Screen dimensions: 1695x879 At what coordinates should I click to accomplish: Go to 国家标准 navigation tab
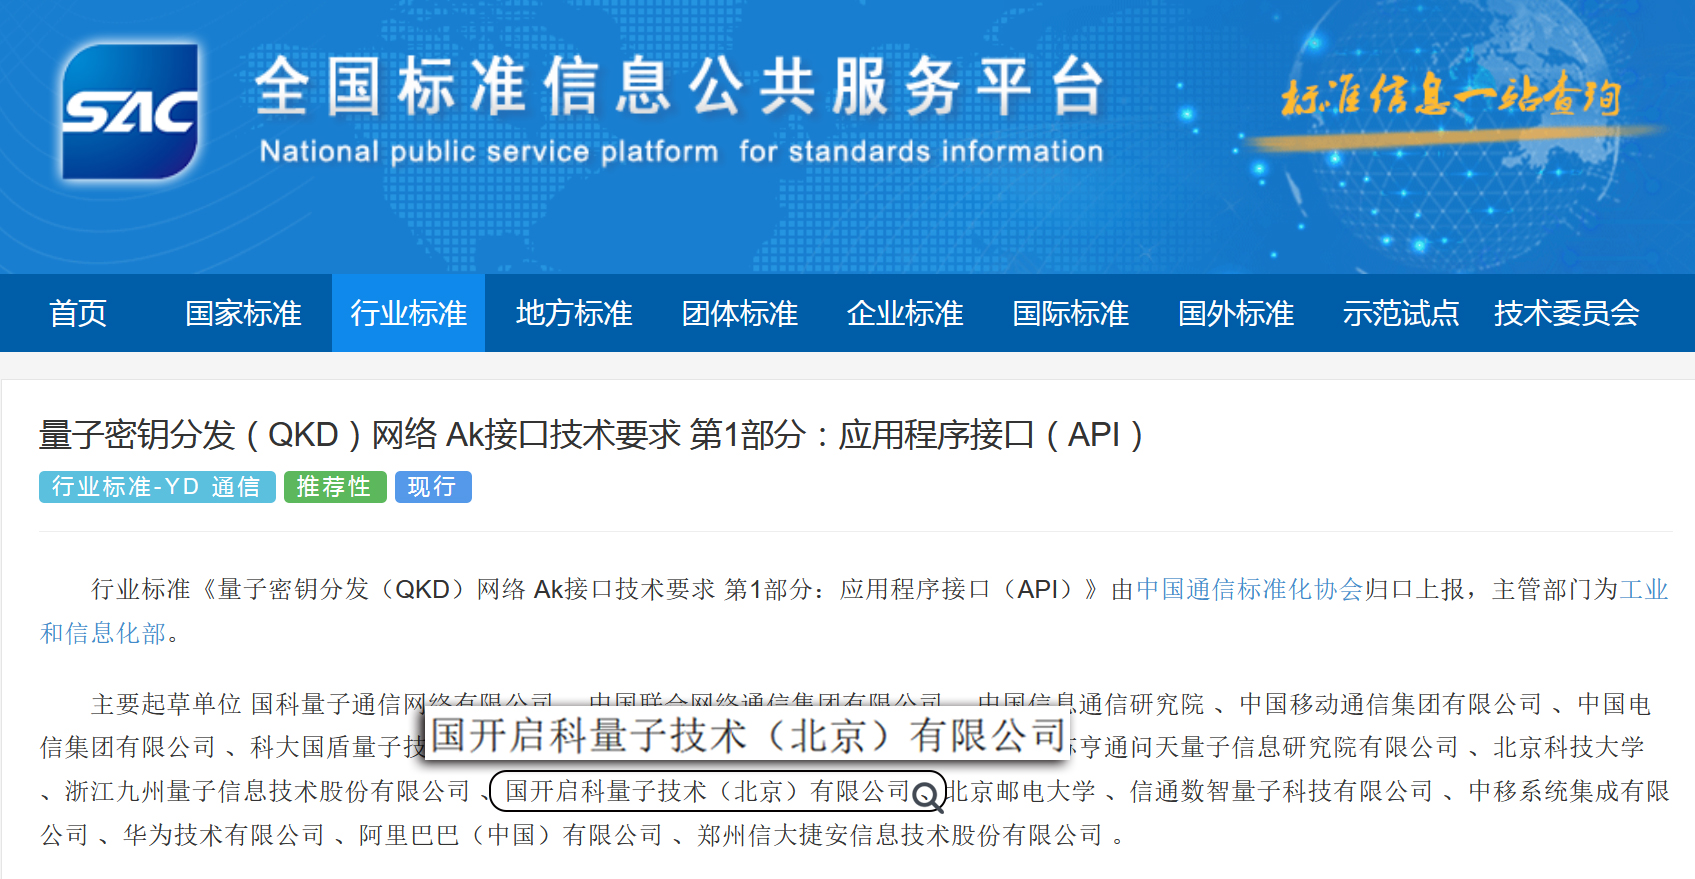click(243, 313)
